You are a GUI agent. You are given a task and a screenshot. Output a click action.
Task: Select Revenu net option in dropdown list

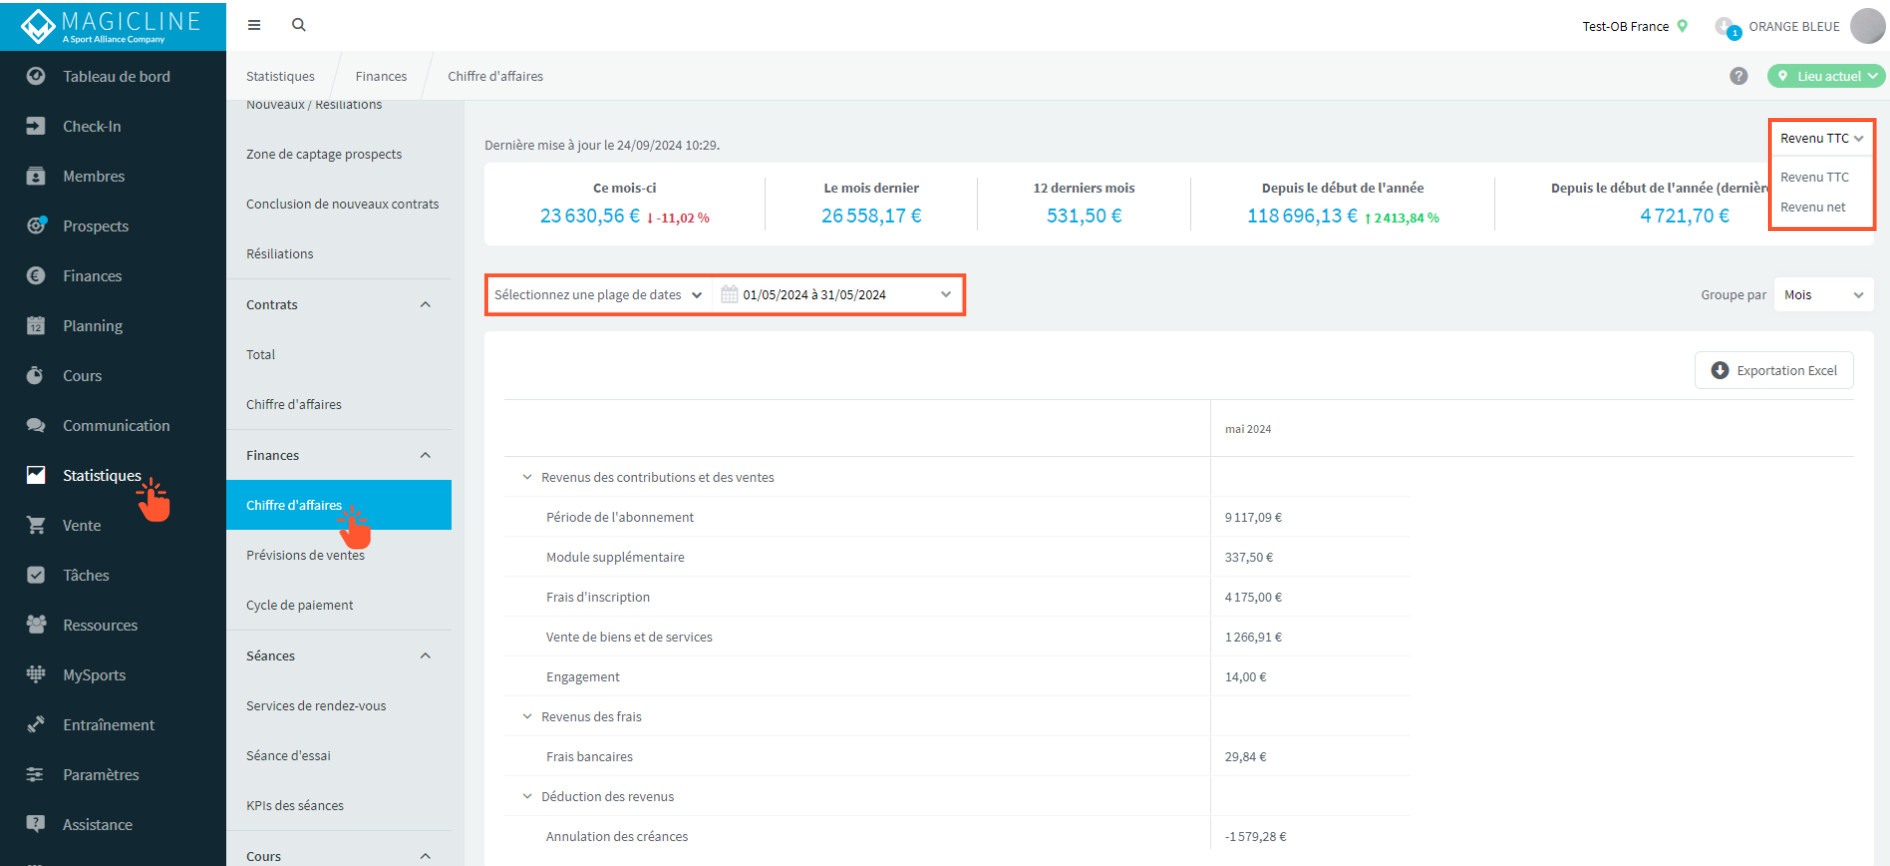(x=1812, y=207)
